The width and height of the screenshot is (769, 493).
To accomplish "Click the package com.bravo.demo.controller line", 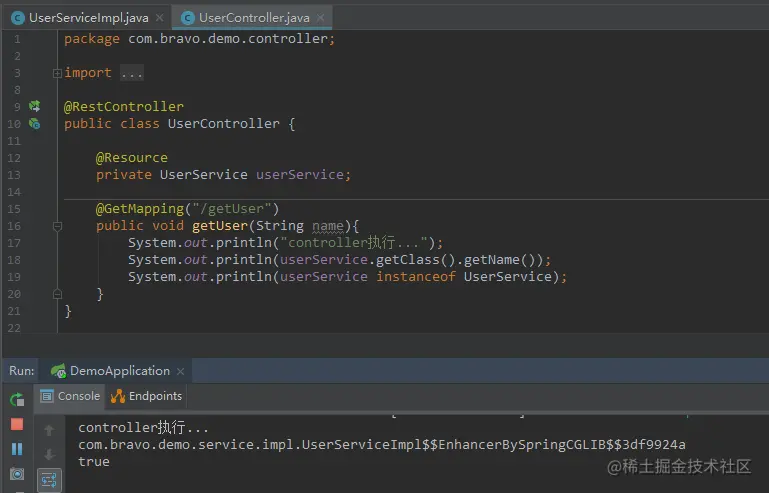I will point(200,39).
